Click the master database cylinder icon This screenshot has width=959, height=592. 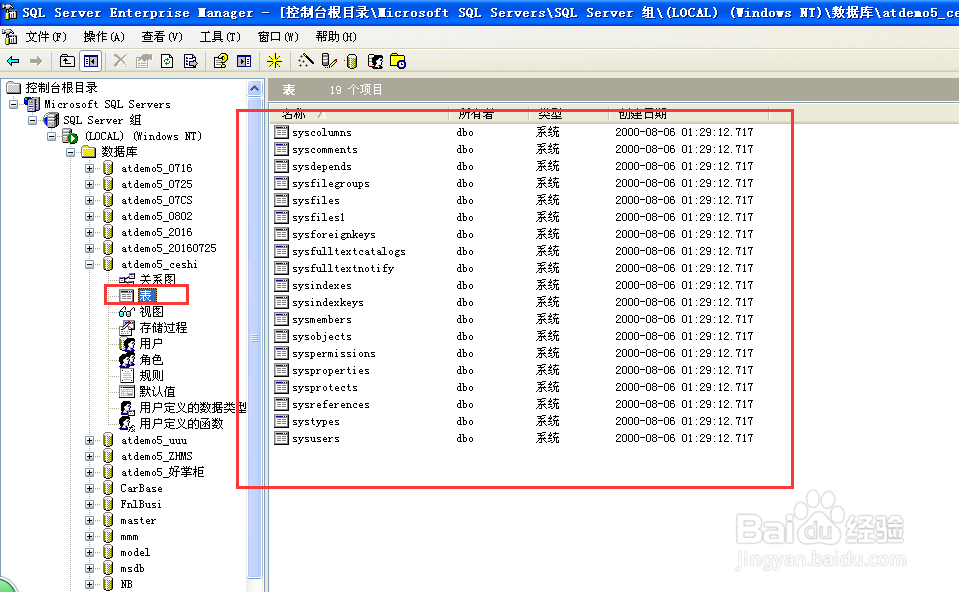point(108,520)
